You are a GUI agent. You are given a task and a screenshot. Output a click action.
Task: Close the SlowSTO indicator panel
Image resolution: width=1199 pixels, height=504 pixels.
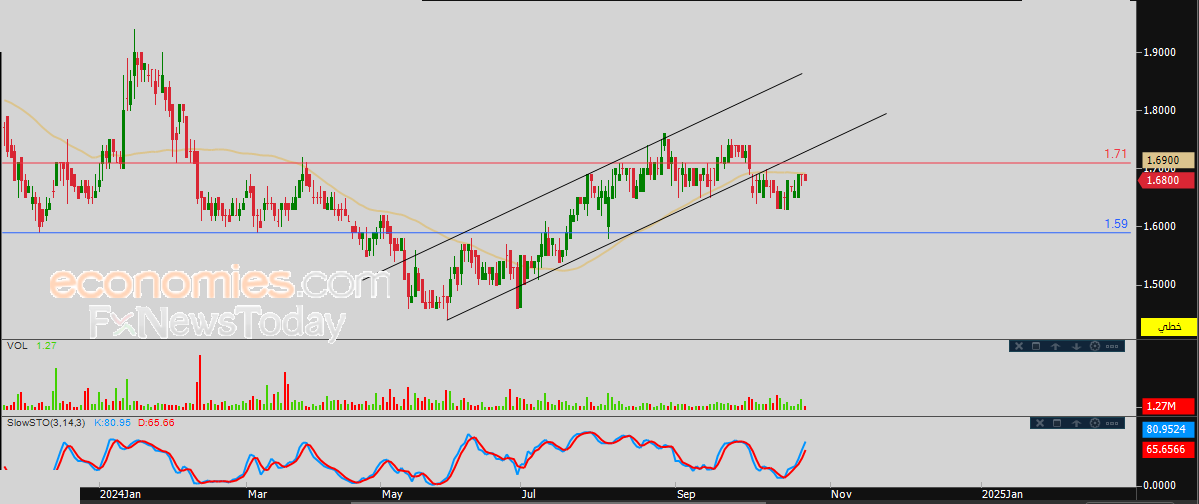click(x=1038, y=423)
